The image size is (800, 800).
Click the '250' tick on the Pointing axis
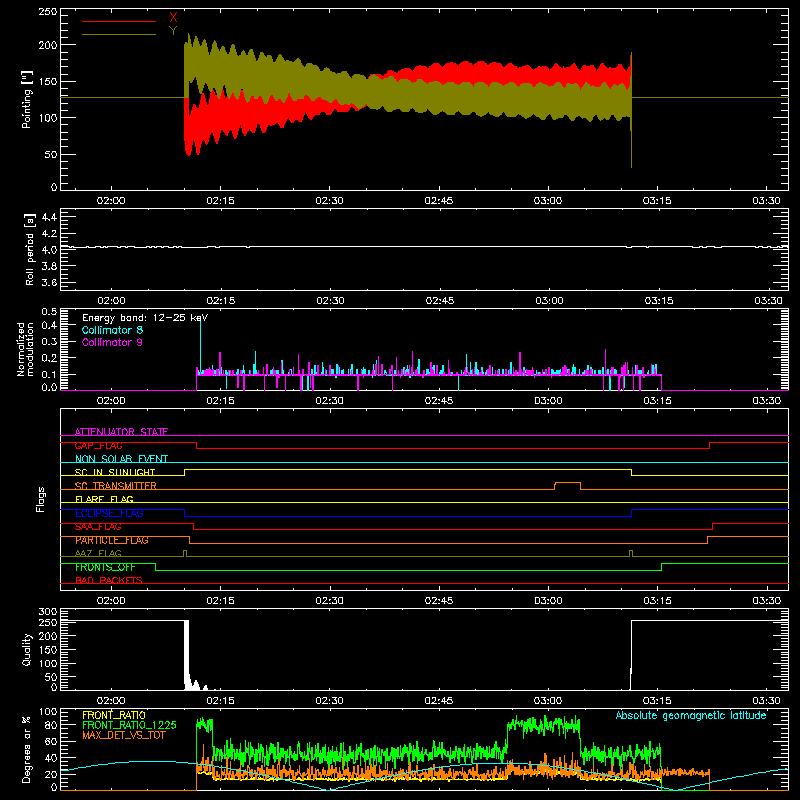pos(47,12)
